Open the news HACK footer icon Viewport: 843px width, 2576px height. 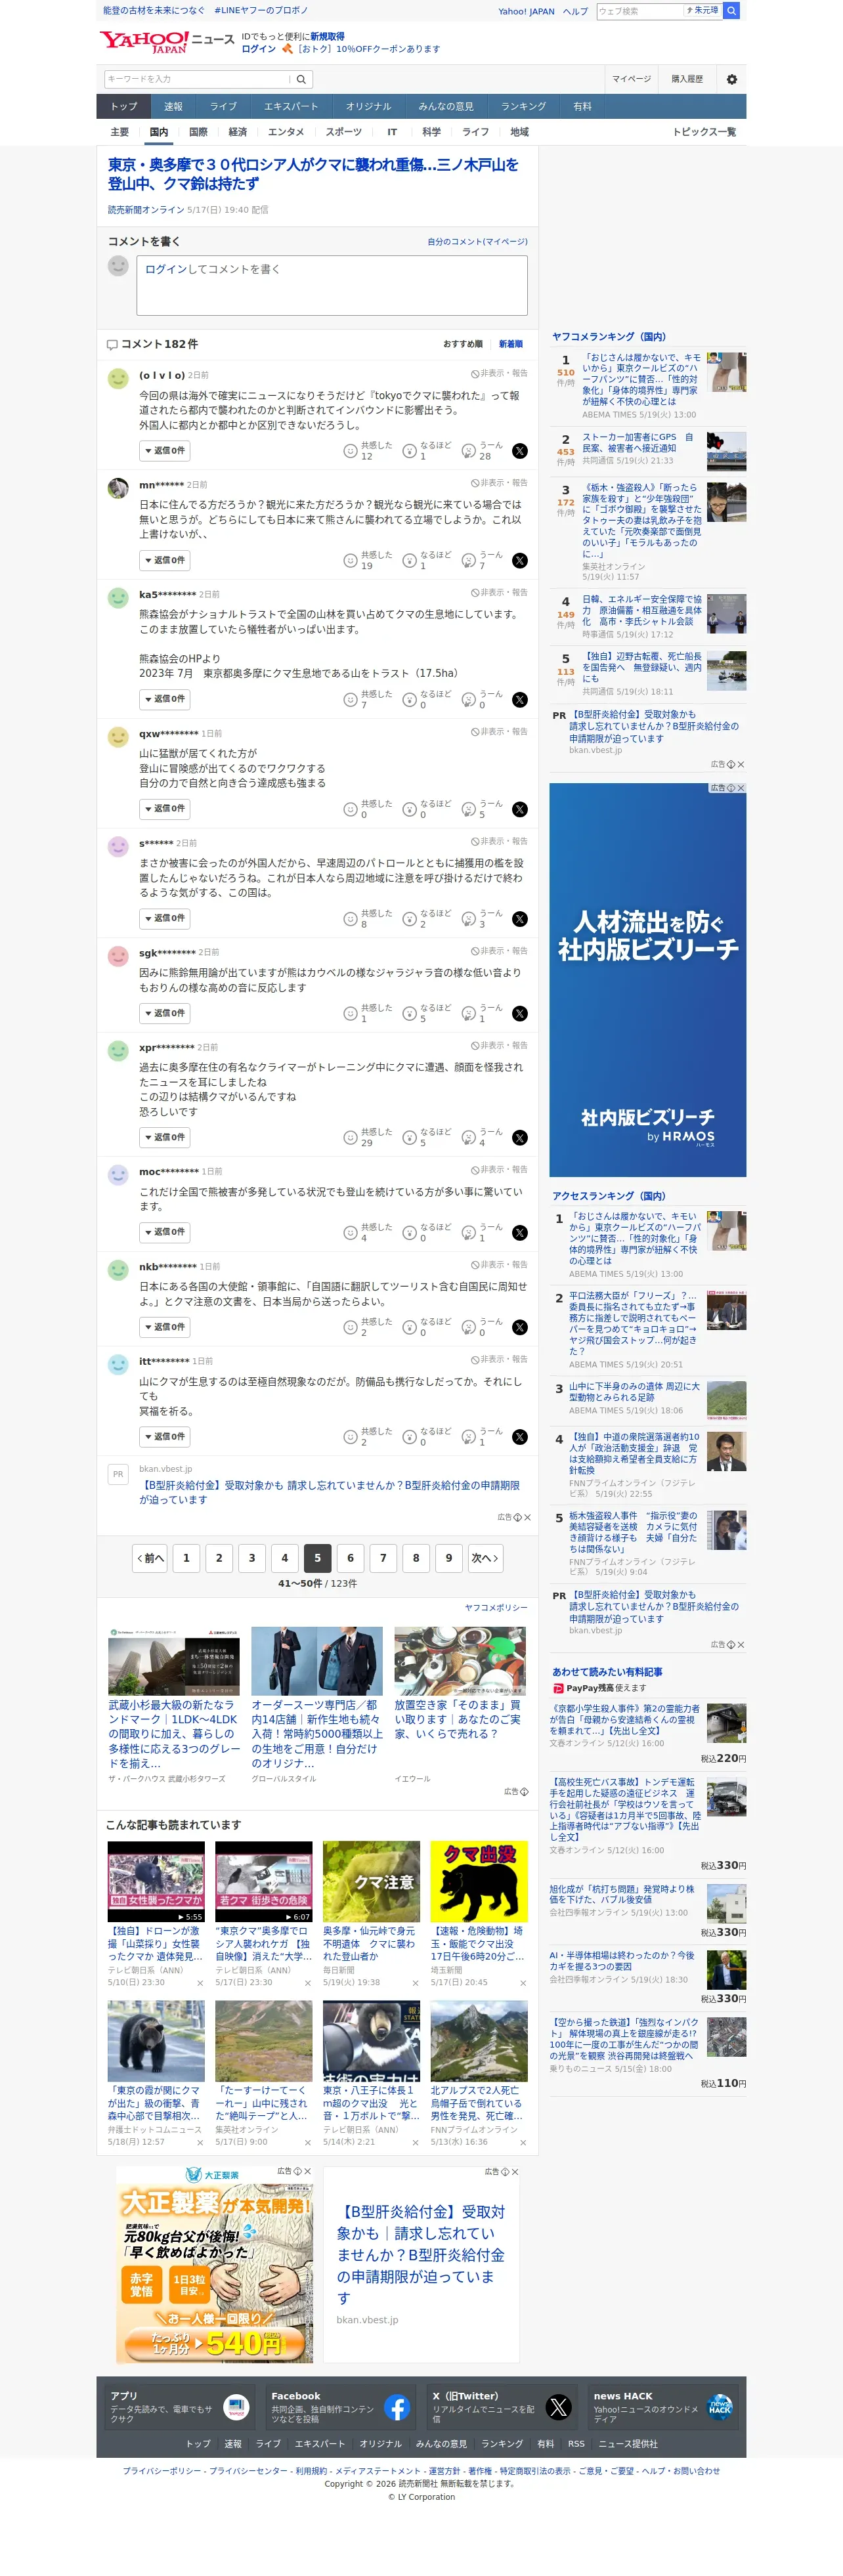(720, 2408)
